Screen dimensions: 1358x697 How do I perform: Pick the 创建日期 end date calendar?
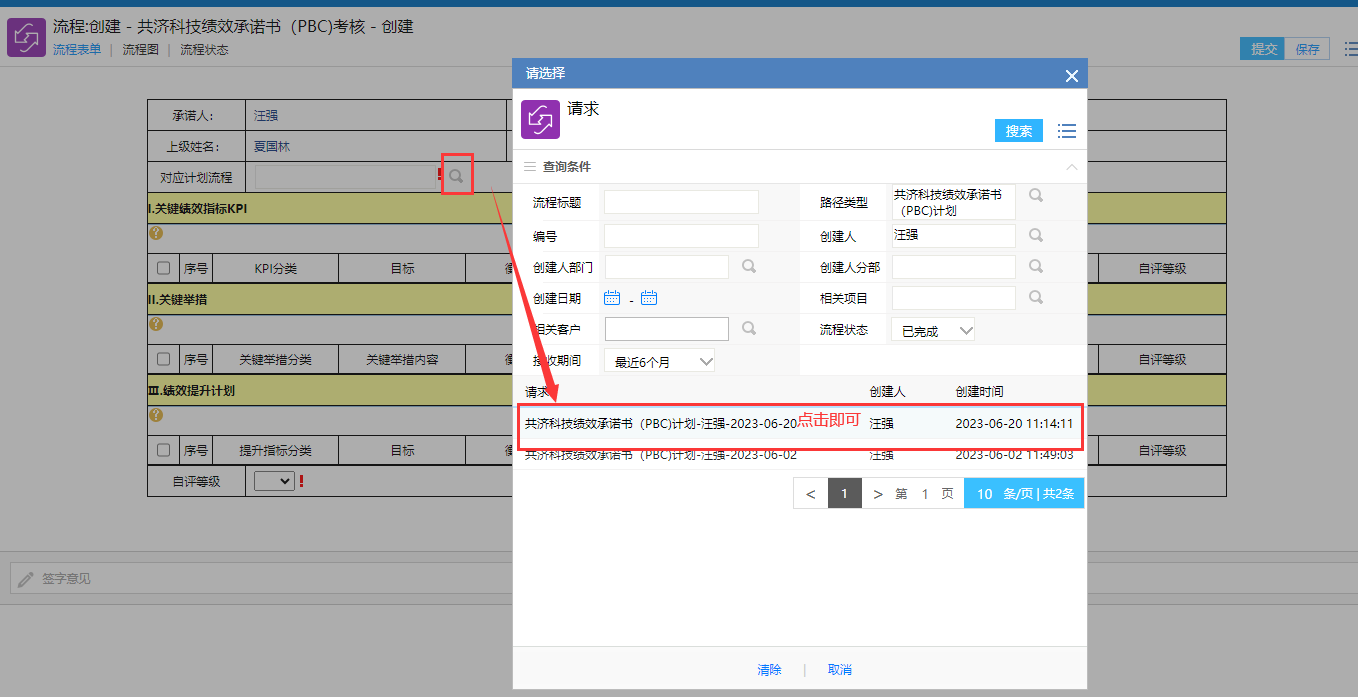648,298
